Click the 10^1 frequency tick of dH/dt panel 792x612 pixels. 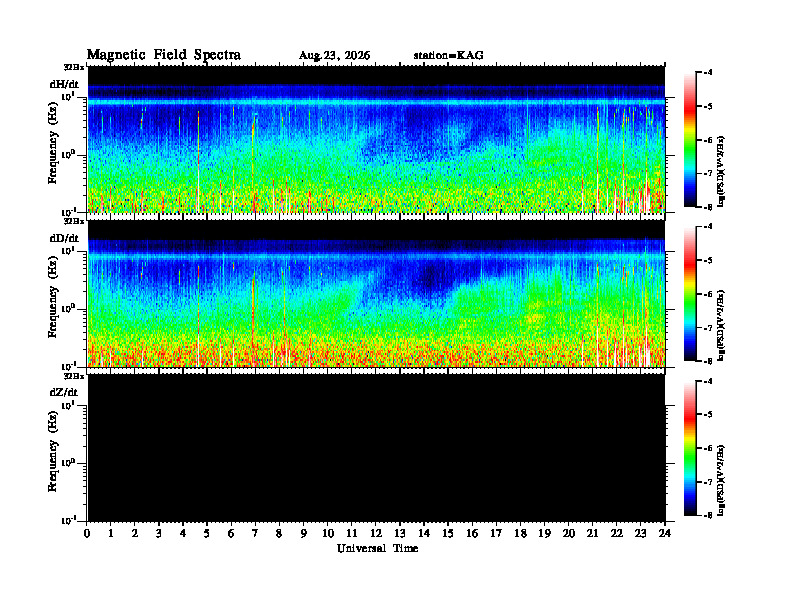click(68, 96)
